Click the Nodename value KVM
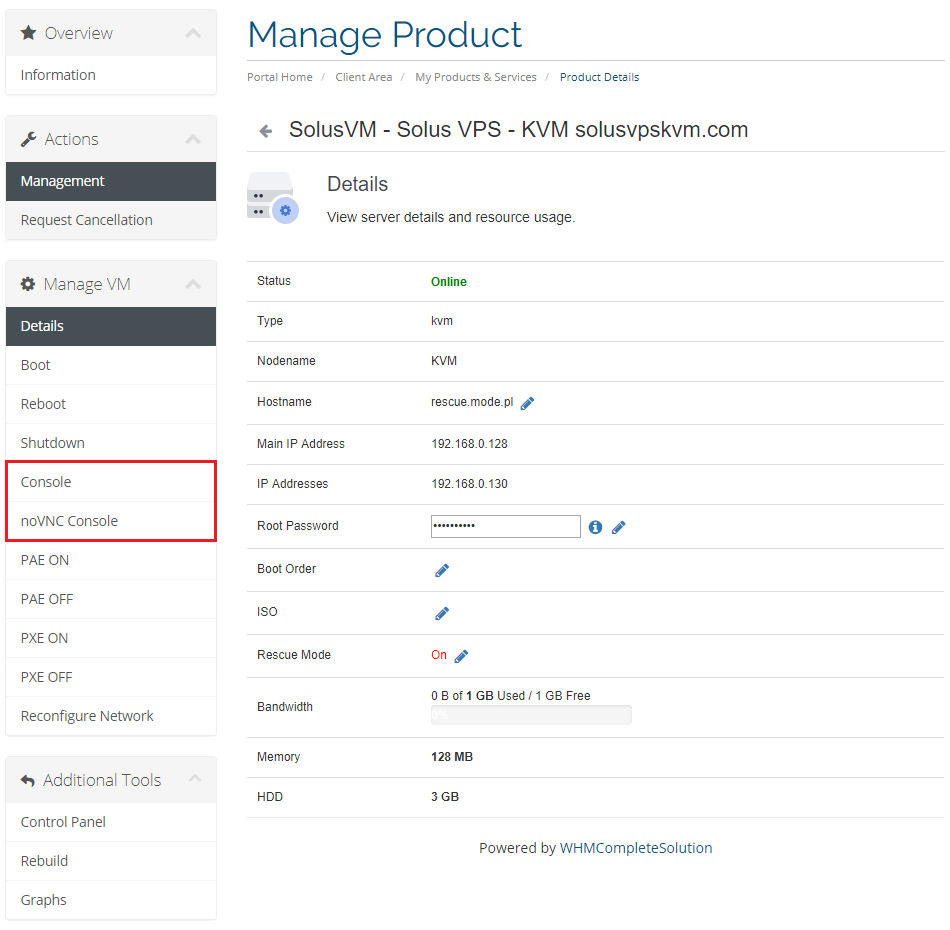Viewport: 950px width, 930px height. (444, 361)
